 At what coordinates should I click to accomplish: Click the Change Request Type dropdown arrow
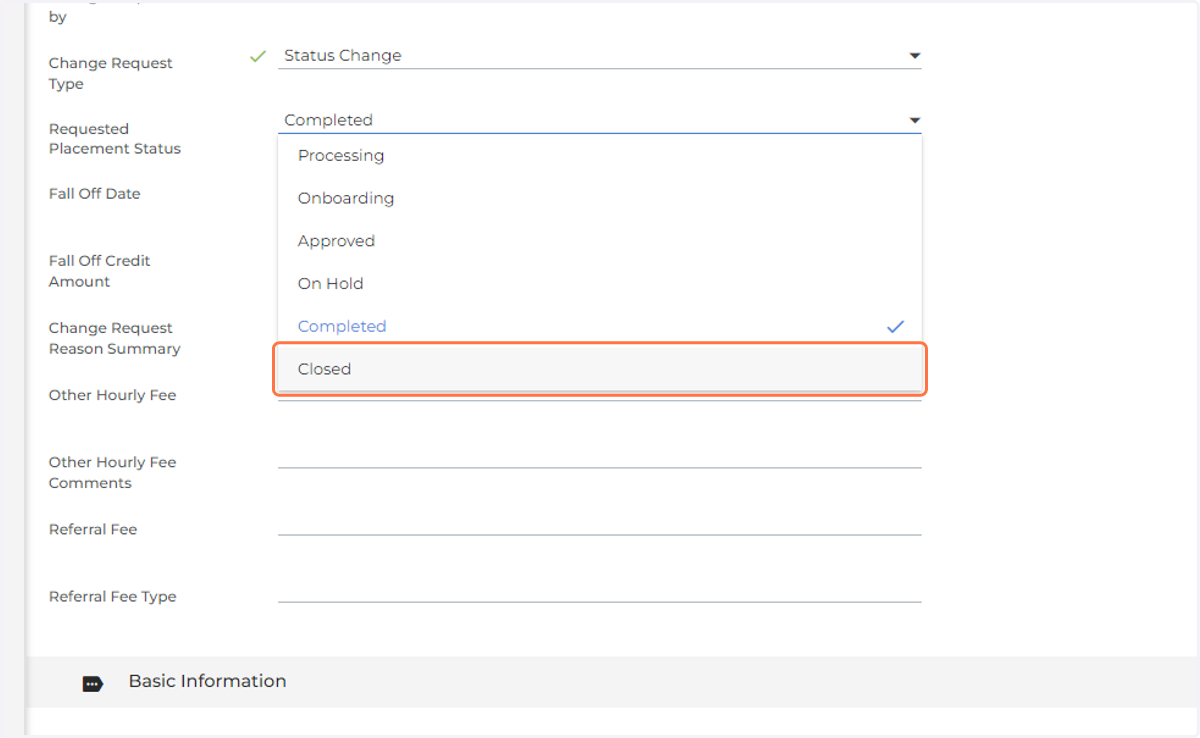pos(914,56)
